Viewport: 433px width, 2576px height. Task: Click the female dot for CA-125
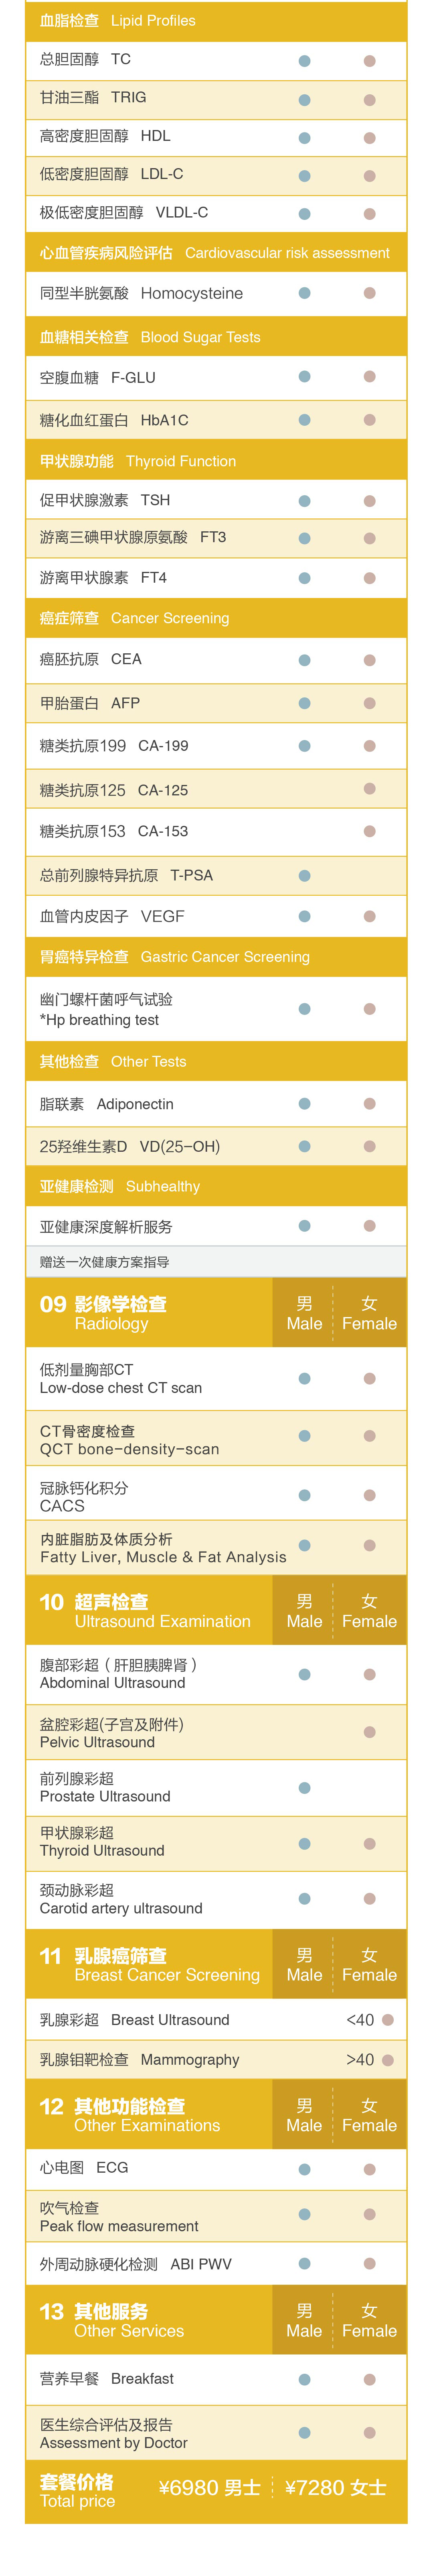point(369,789)
